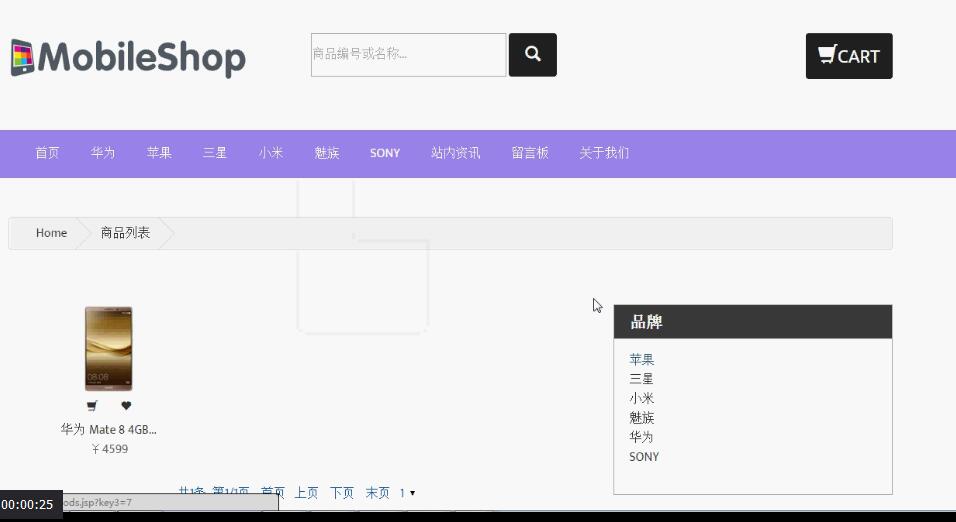Open 华为 in the purple navbar
Viewport: 956px width, 522px height.
[x=102, y=153]
